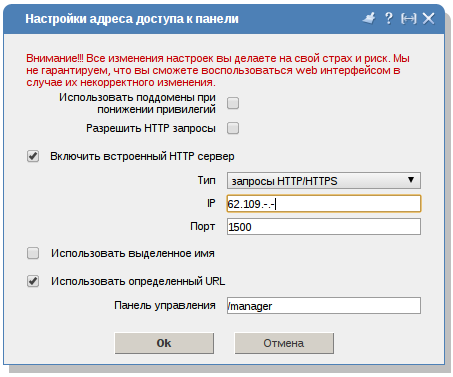
Task: Click the 'Использовать определенный URL' label text
Action: point(138,281)
